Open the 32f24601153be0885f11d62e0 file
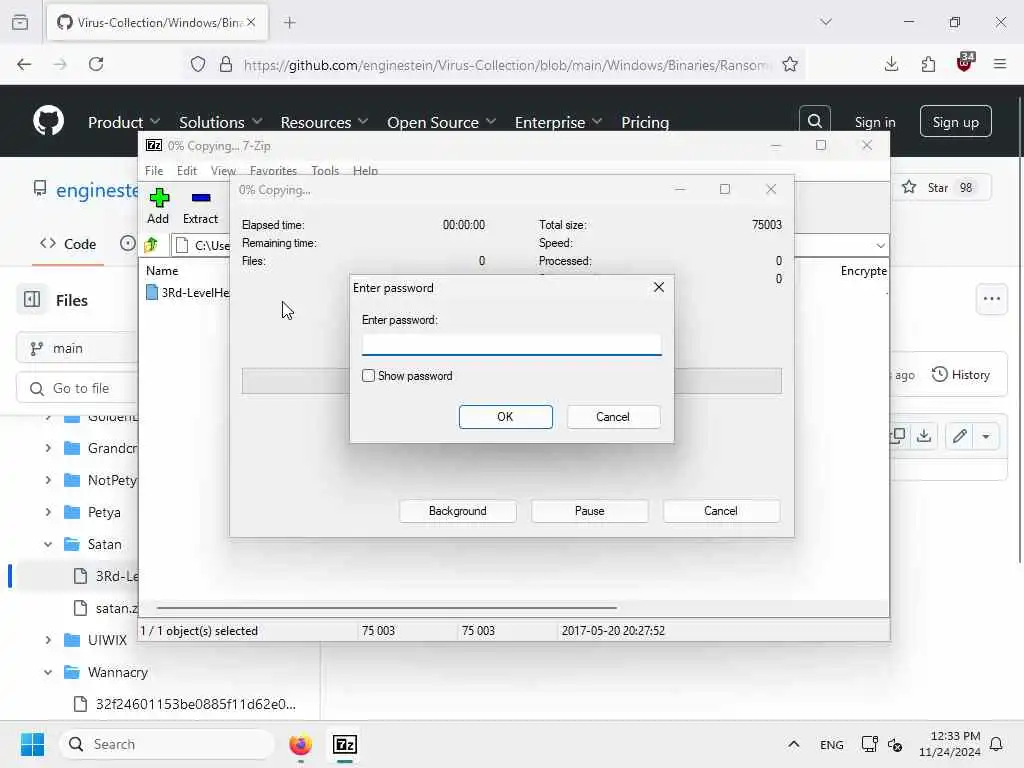 [x=185, y=704]
